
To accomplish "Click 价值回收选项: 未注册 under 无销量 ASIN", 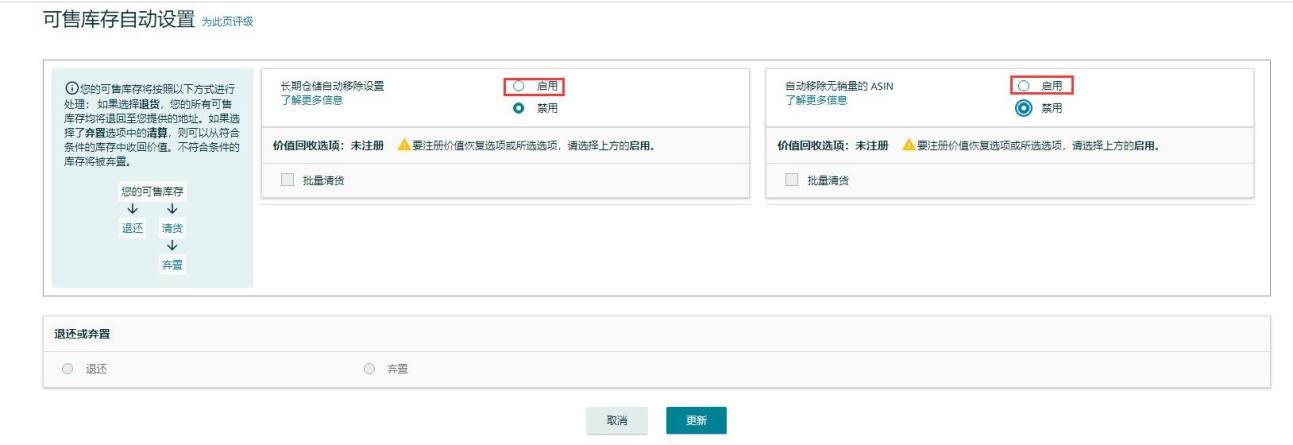I will 834,145.
